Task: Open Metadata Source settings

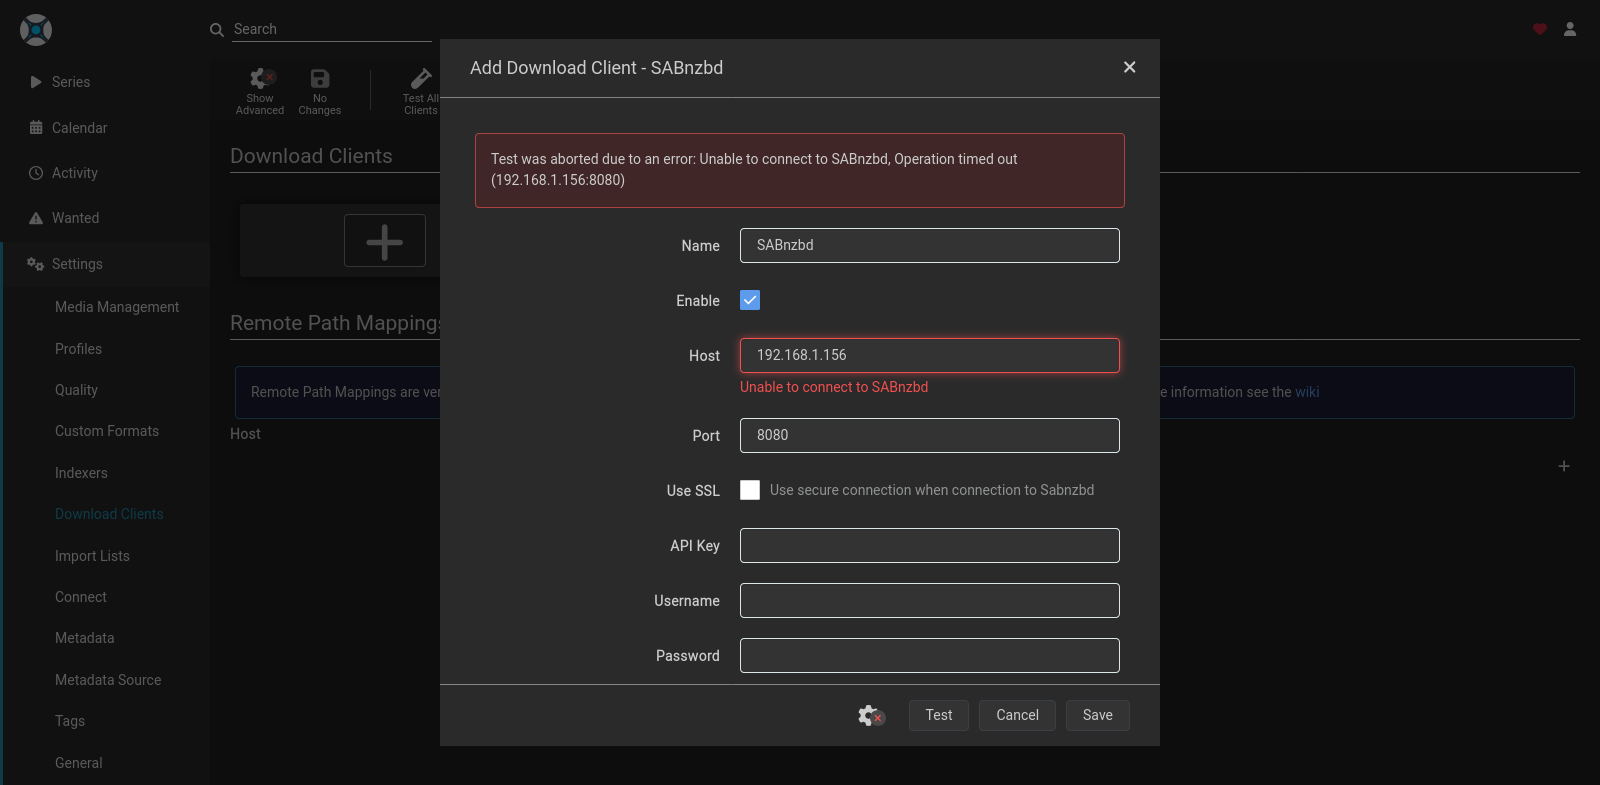Action: click(x=108, y=680)
